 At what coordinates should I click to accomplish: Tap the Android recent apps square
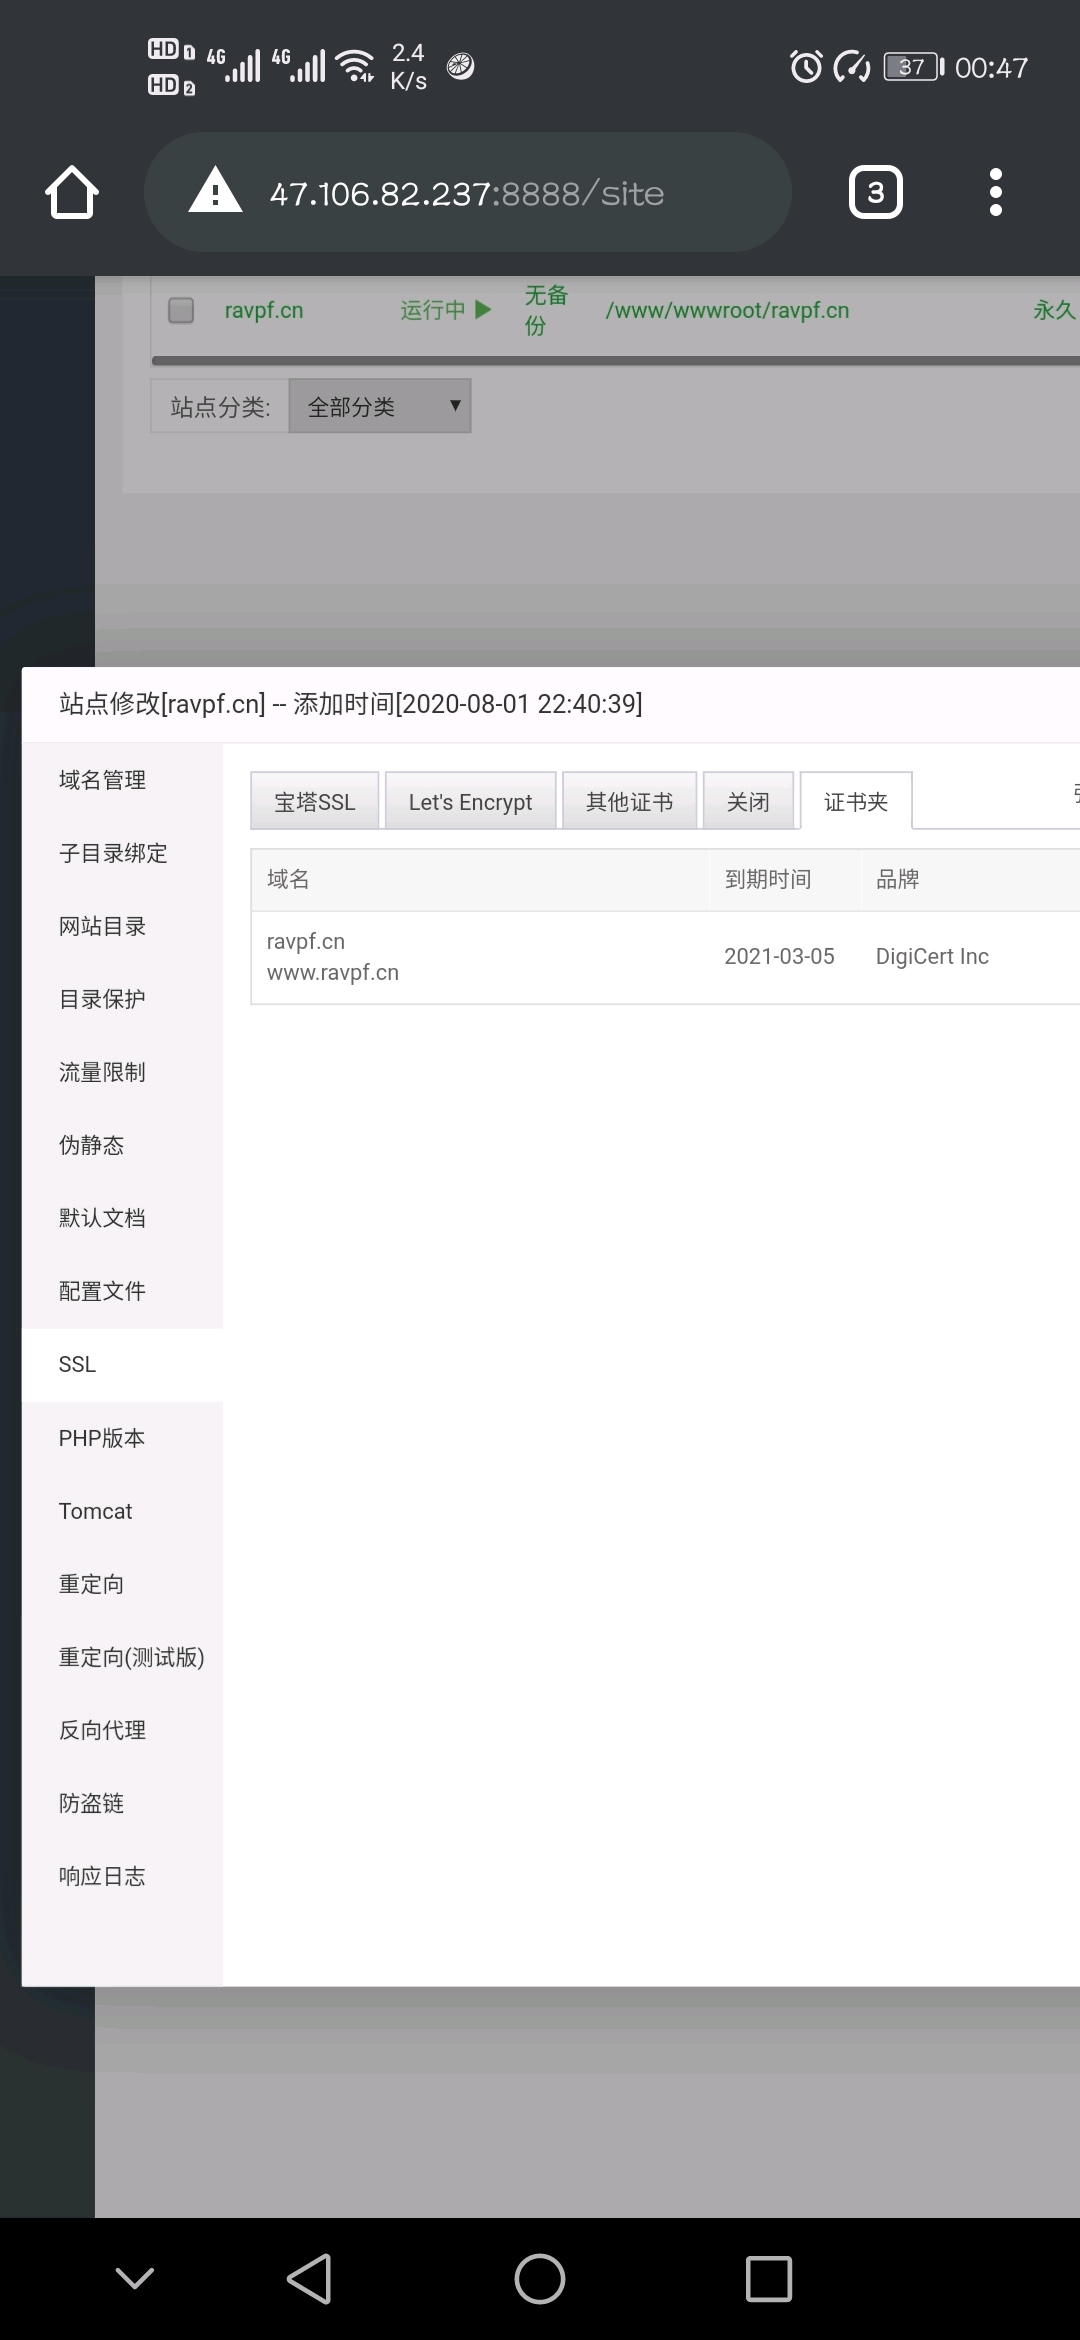click(x=769, y=2279)
